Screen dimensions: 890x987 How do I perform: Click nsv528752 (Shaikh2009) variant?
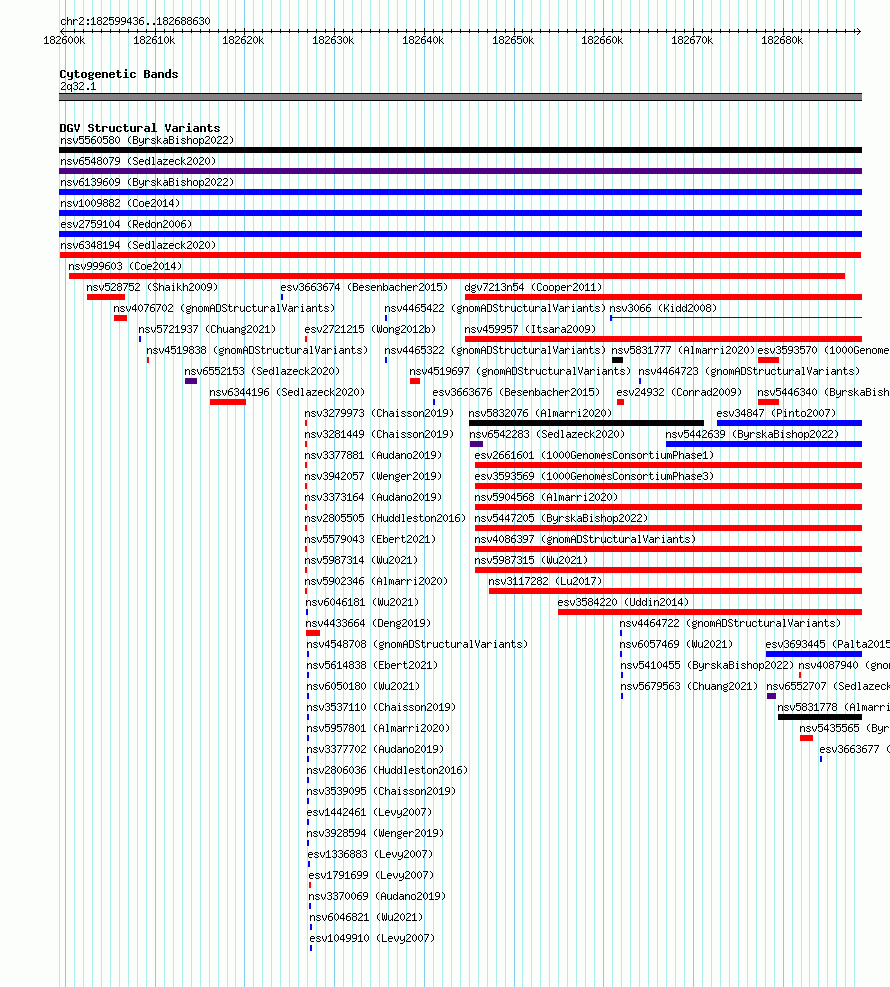(152, 287)
